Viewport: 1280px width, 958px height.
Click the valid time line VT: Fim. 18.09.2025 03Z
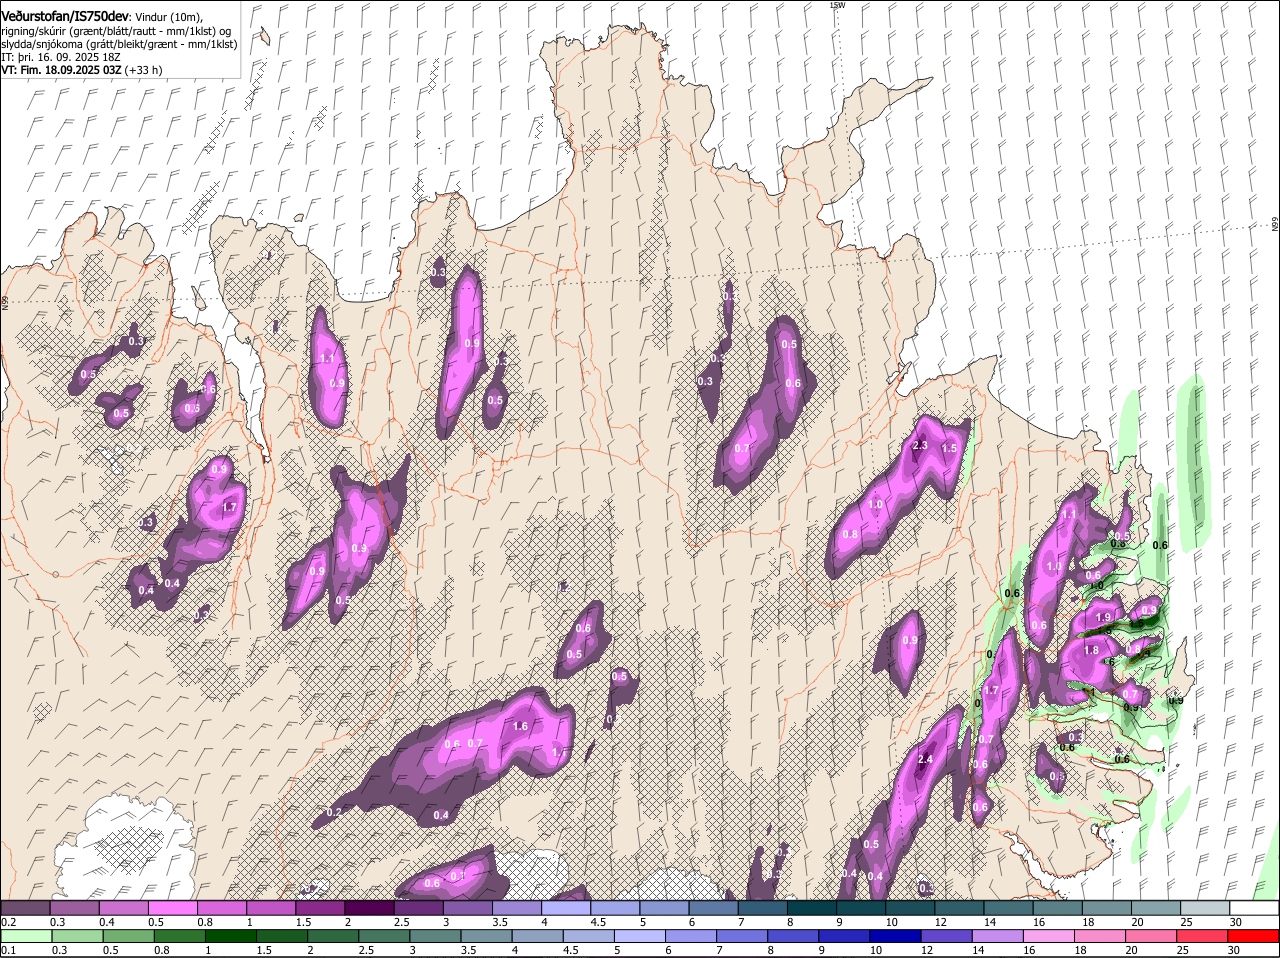(62, 70)
